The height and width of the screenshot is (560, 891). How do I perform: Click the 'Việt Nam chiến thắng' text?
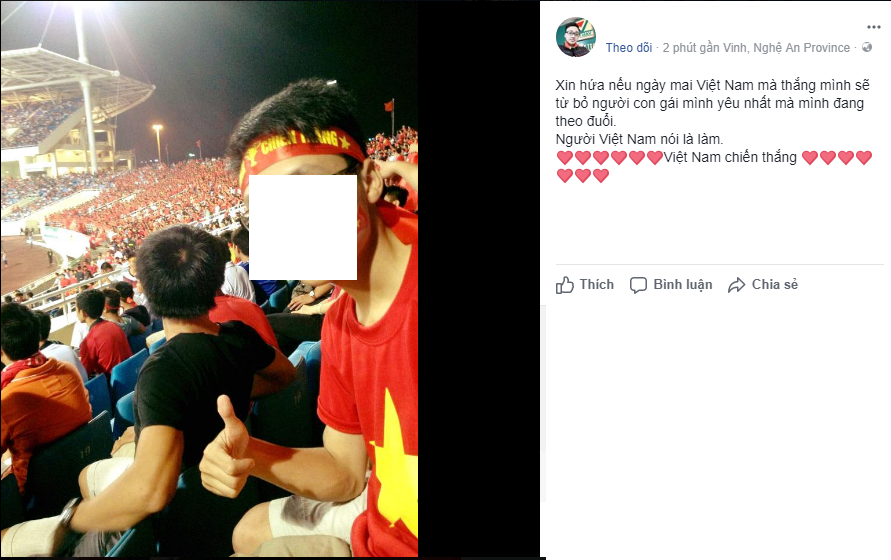pos(730,157)
